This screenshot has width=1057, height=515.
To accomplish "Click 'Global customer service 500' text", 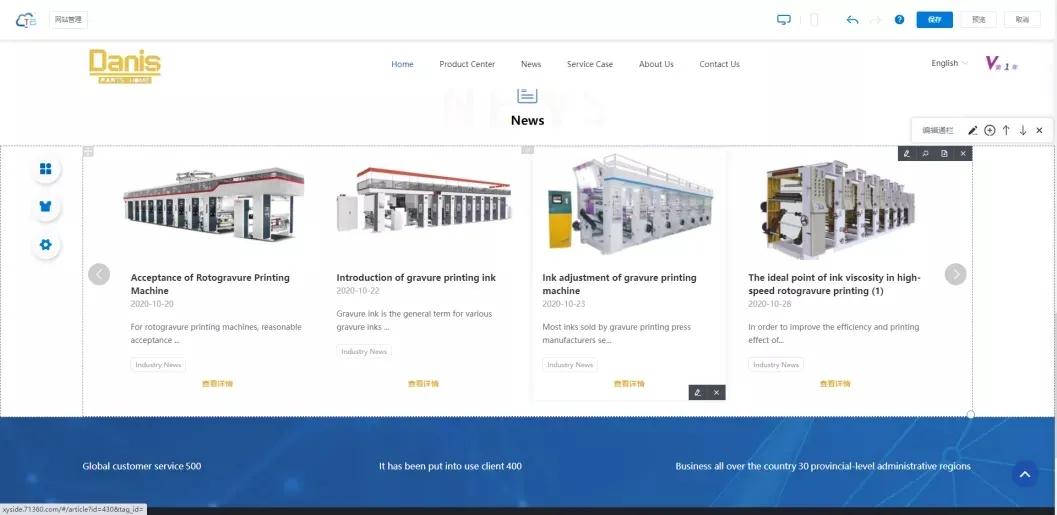I will [x=142, y=466].
